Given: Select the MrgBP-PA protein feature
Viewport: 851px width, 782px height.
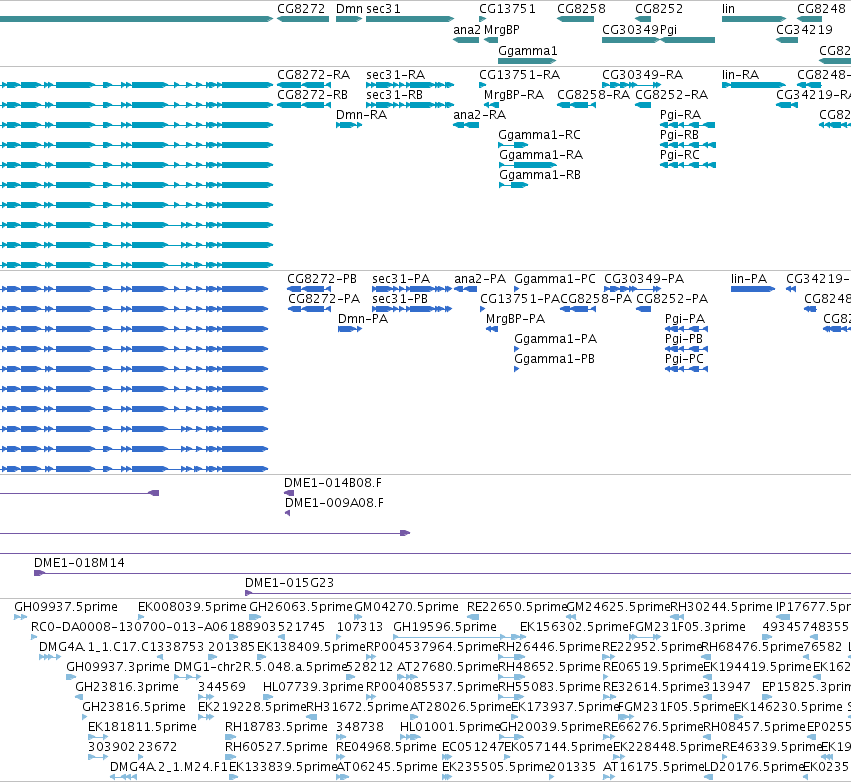Looking at the screenshot, I should pyautogui.click(x=492, y=329).
